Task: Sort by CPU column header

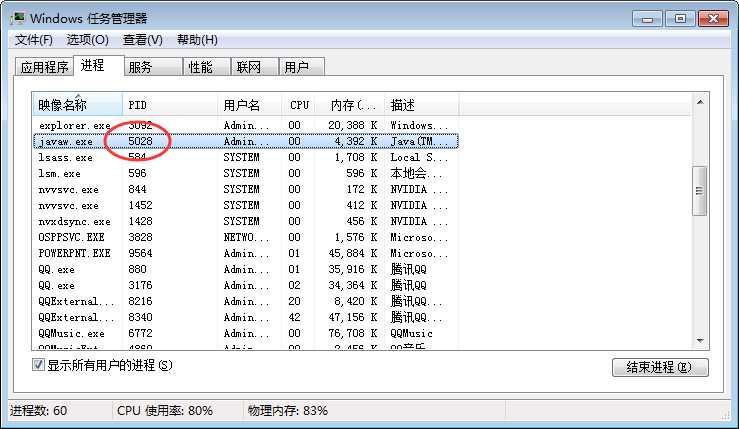Action: 299,105
